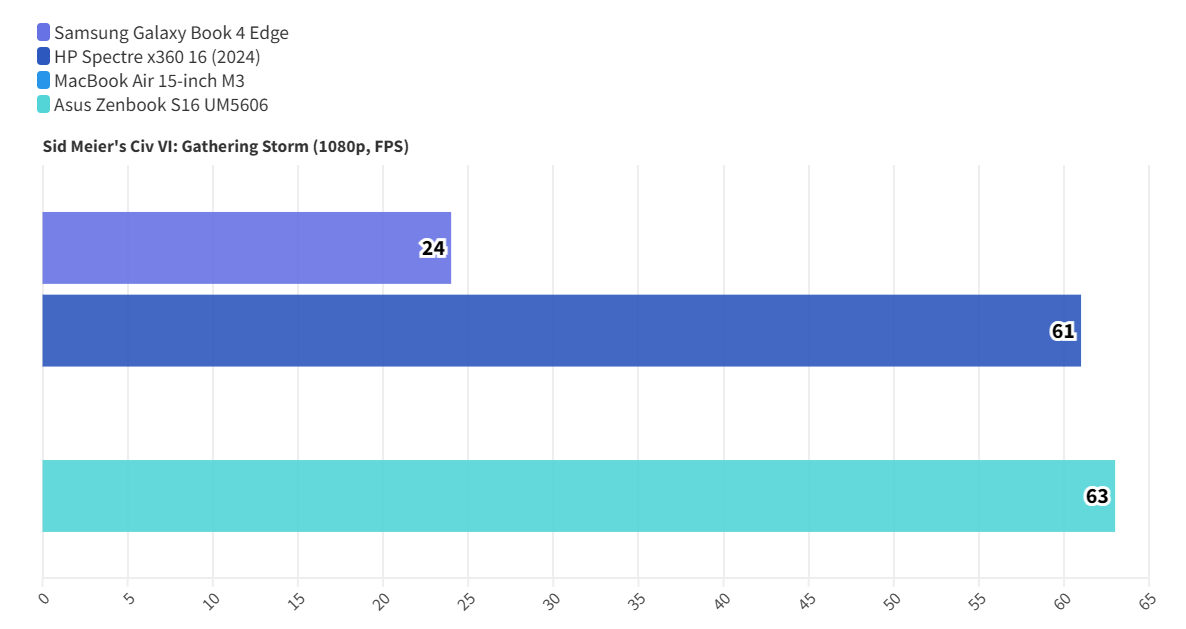The width and height of the screenshot is (1186, 629).
Task: Click the Asus Zenbook S16 UM5606 legend swatch
Action: [x=43, y=105]
